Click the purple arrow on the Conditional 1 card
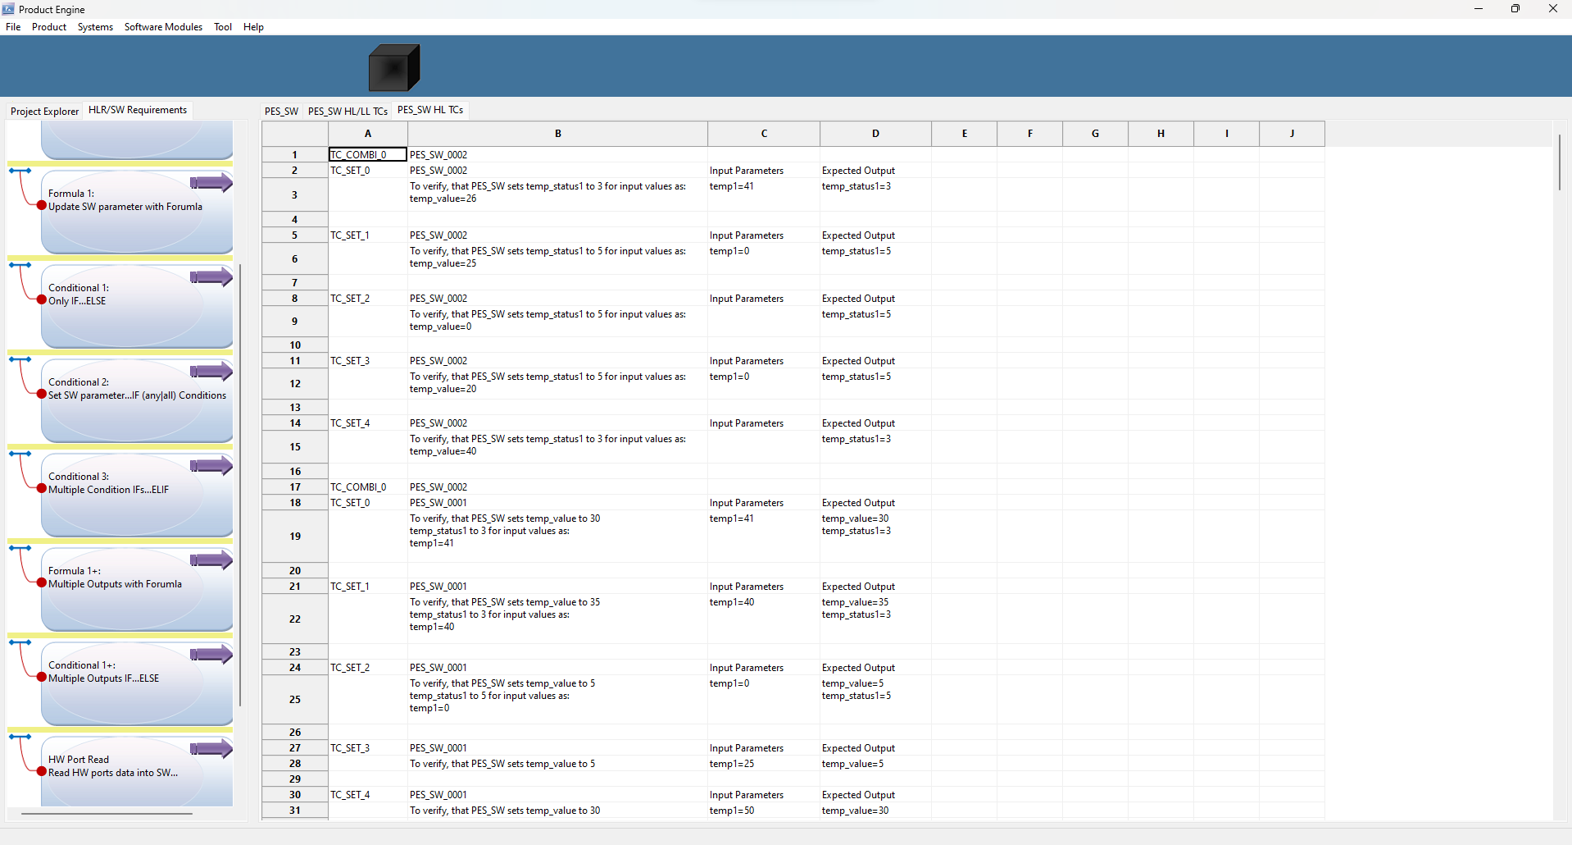 [211, 277]
